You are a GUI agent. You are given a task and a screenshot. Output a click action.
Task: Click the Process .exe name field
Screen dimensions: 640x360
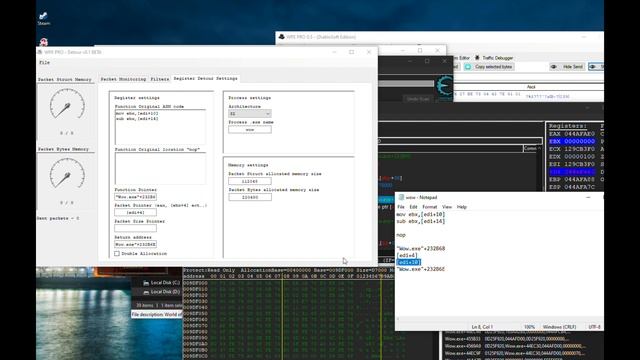[249, 130]
